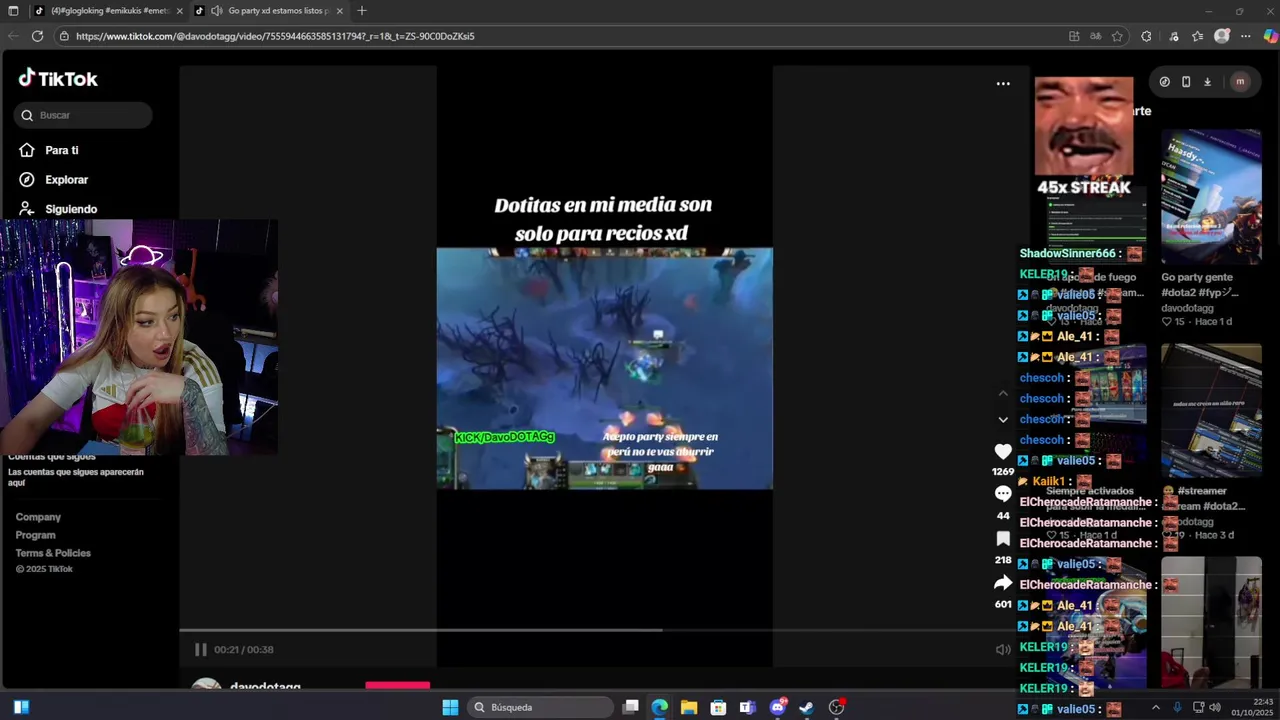Screen dimensions: 1280x720
Task: Open Steam from the taskbar
Action: click(807, 707)
